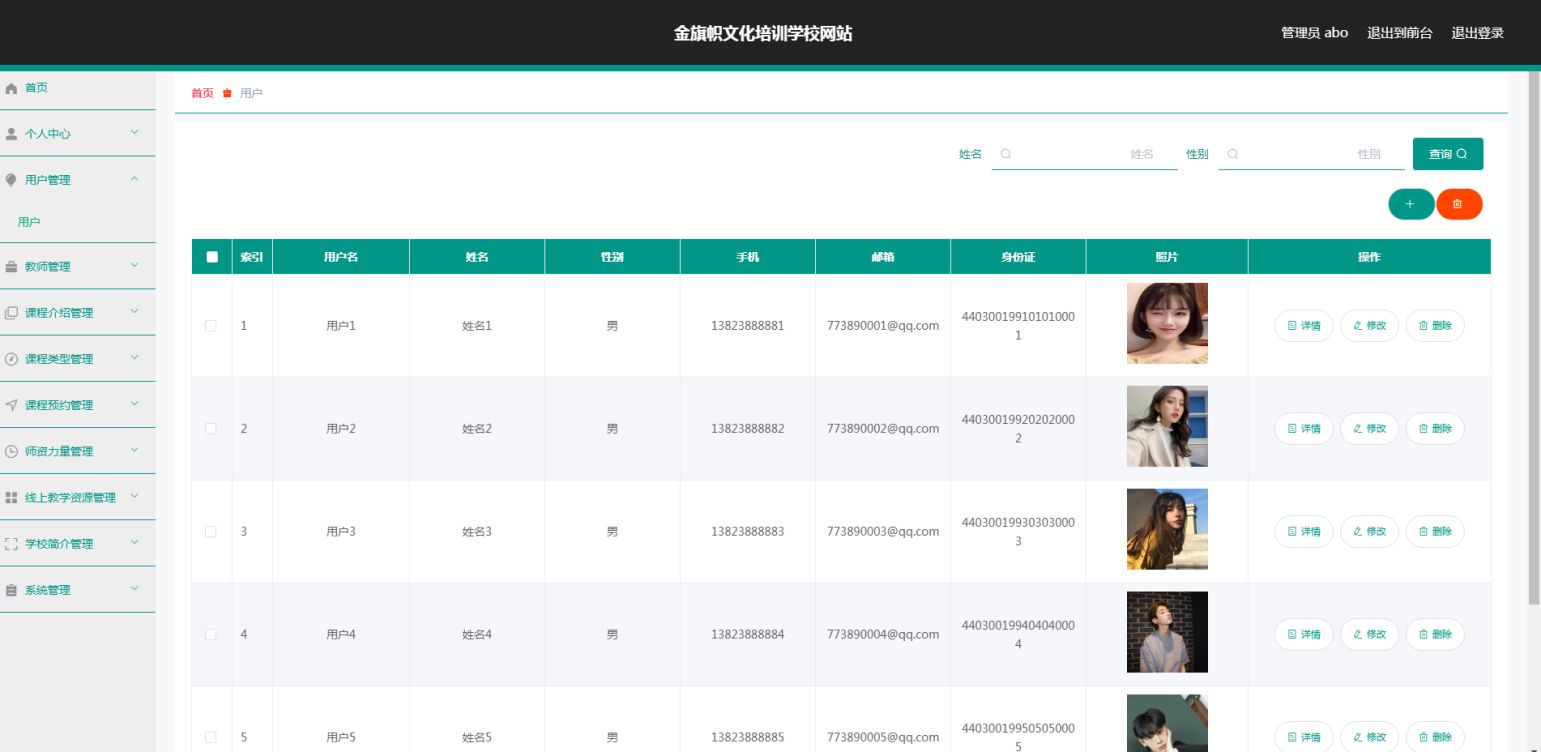The width and height of the screenshot is (1541, 752).
Task: Open the 首页 sidebar menu item
Action: [x=78, y=88]
